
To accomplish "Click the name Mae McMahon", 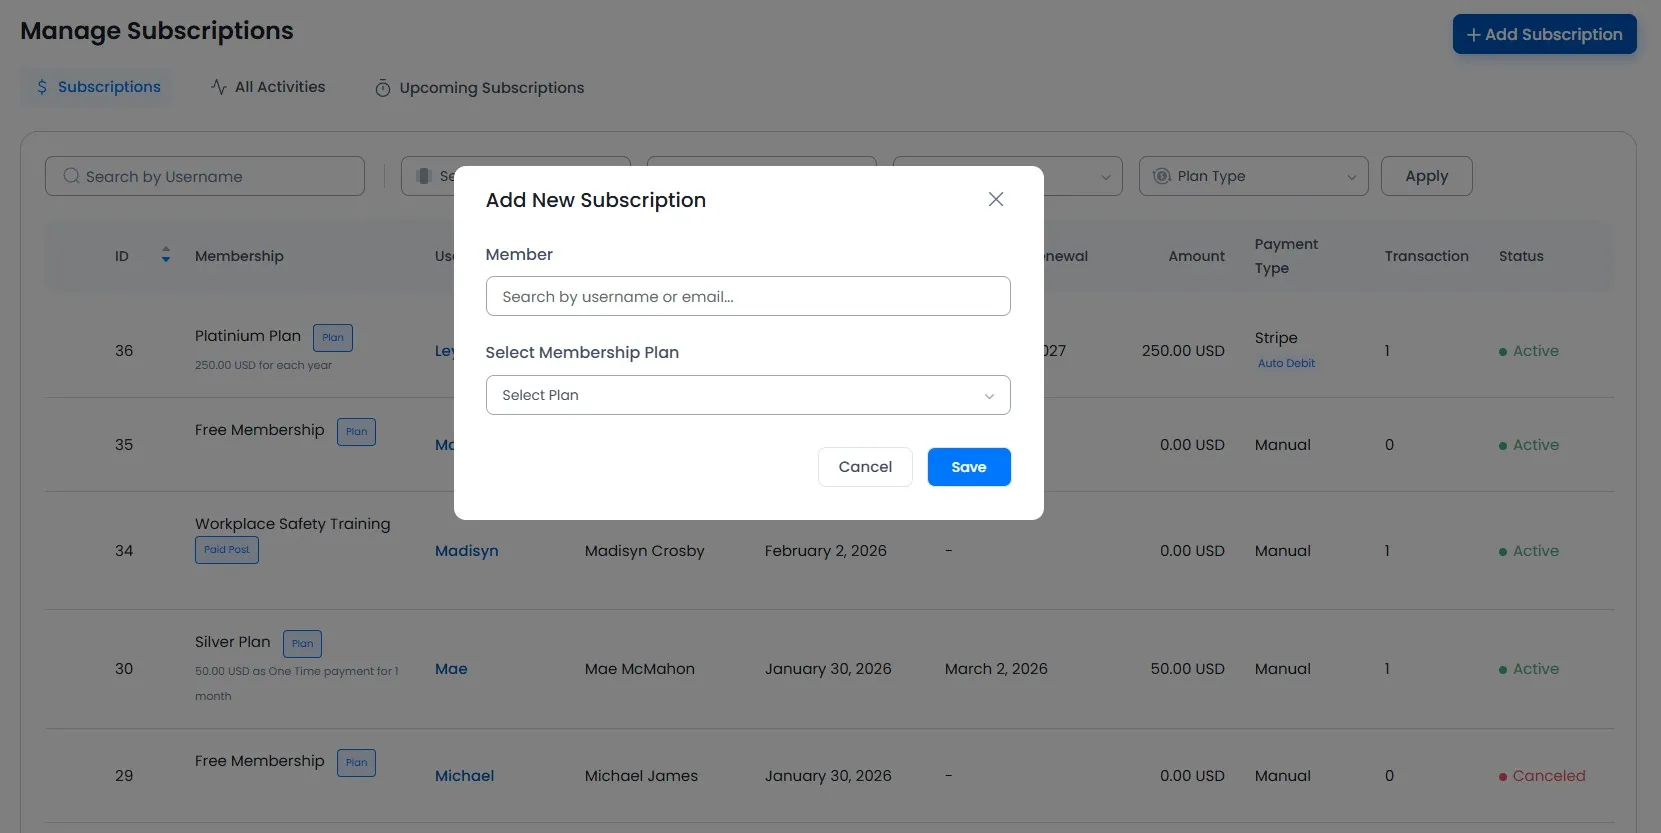I will click(x=639, y=669).
